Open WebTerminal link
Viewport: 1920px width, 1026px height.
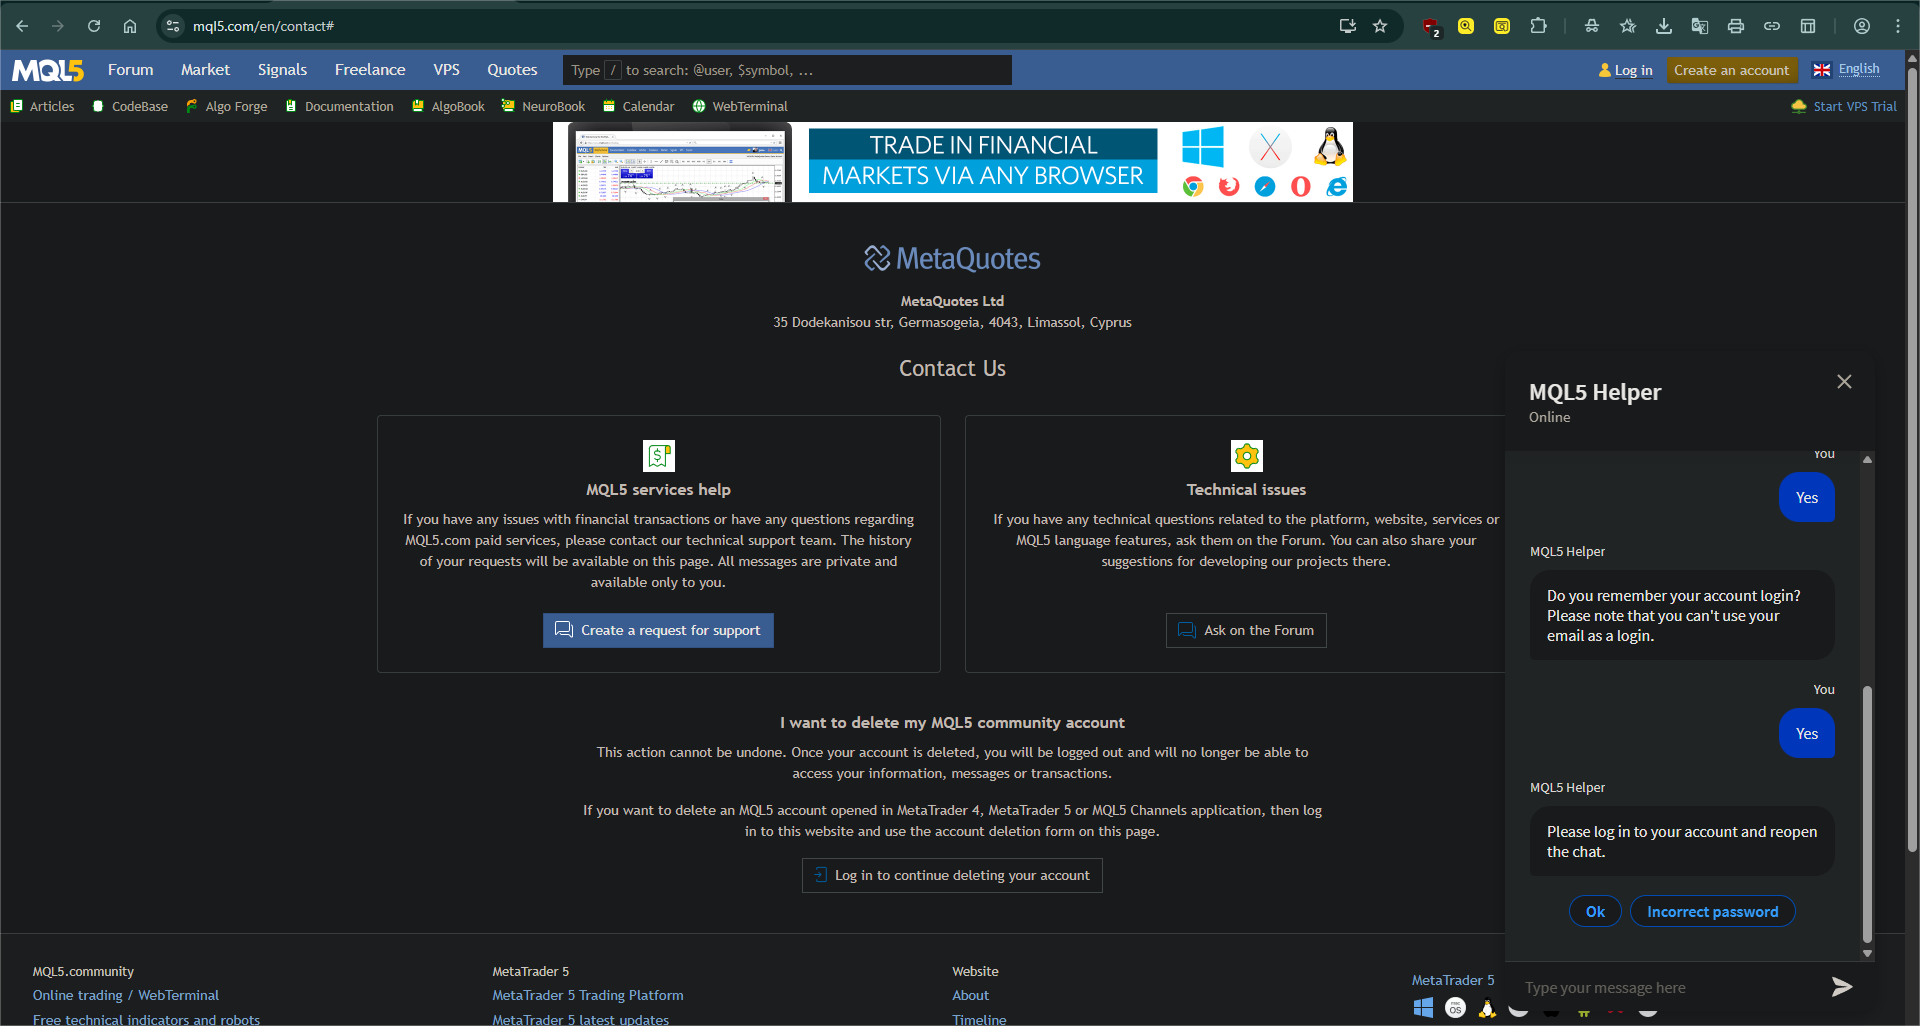point(740,106)
